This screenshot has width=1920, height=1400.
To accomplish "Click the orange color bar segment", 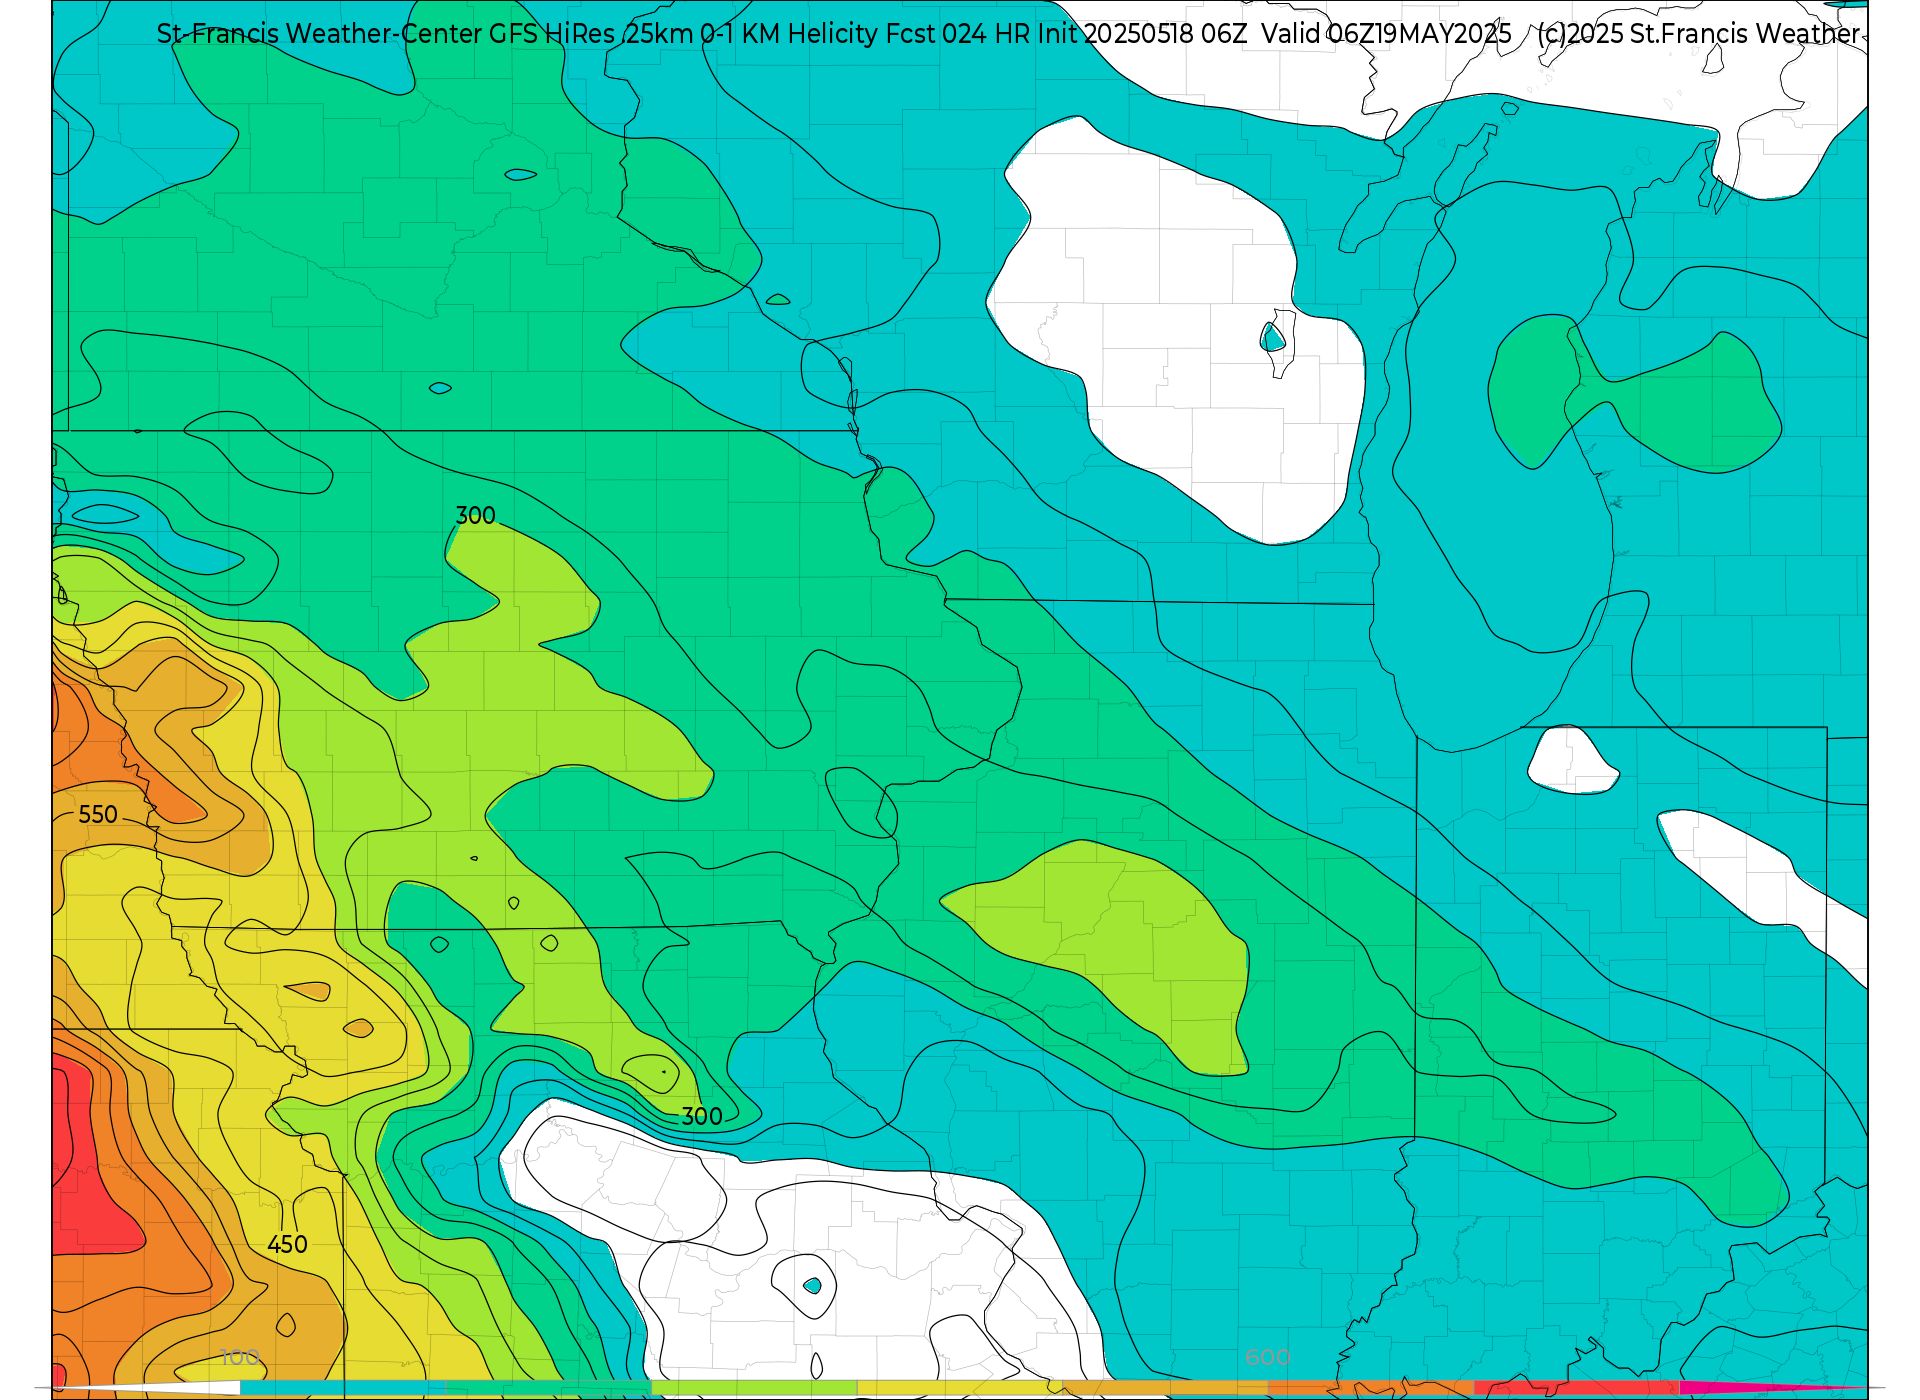I will point(1372,1388).
